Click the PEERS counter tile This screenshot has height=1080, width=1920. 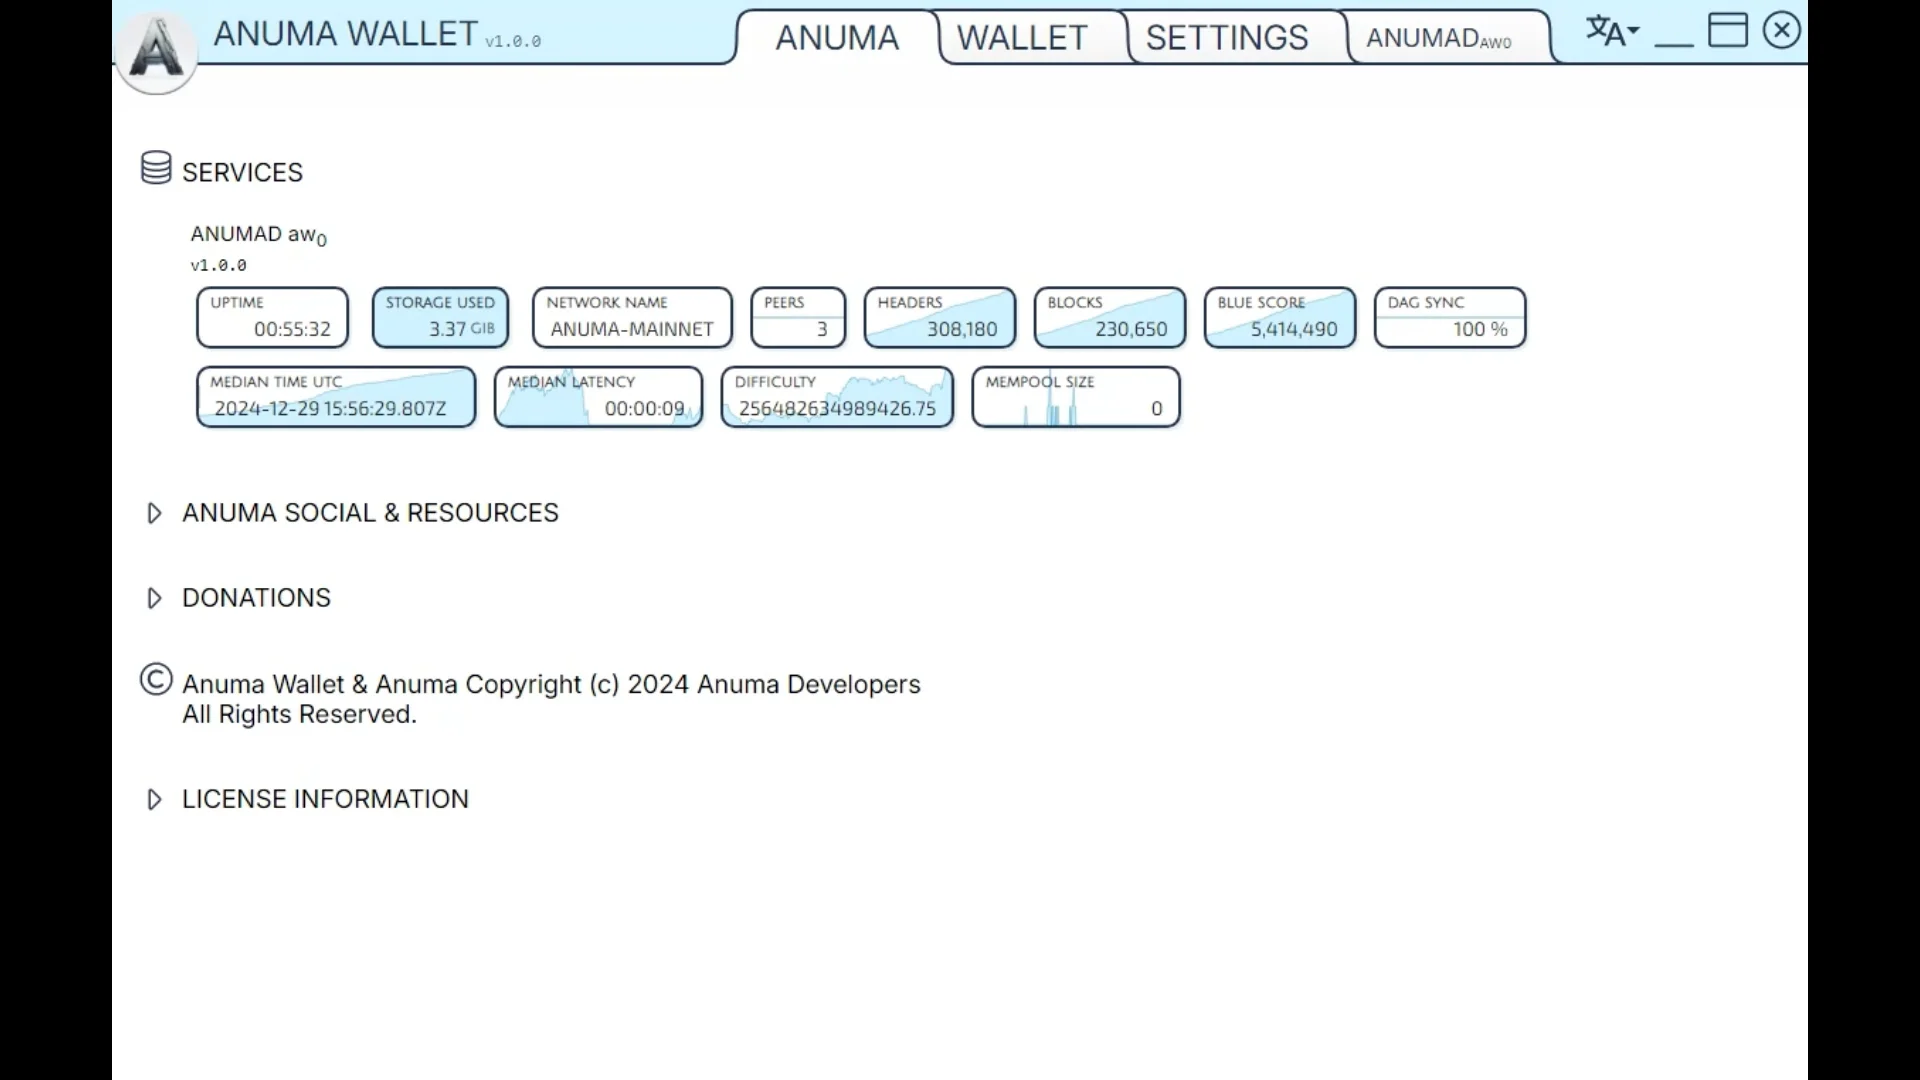(x=797, y=317)
